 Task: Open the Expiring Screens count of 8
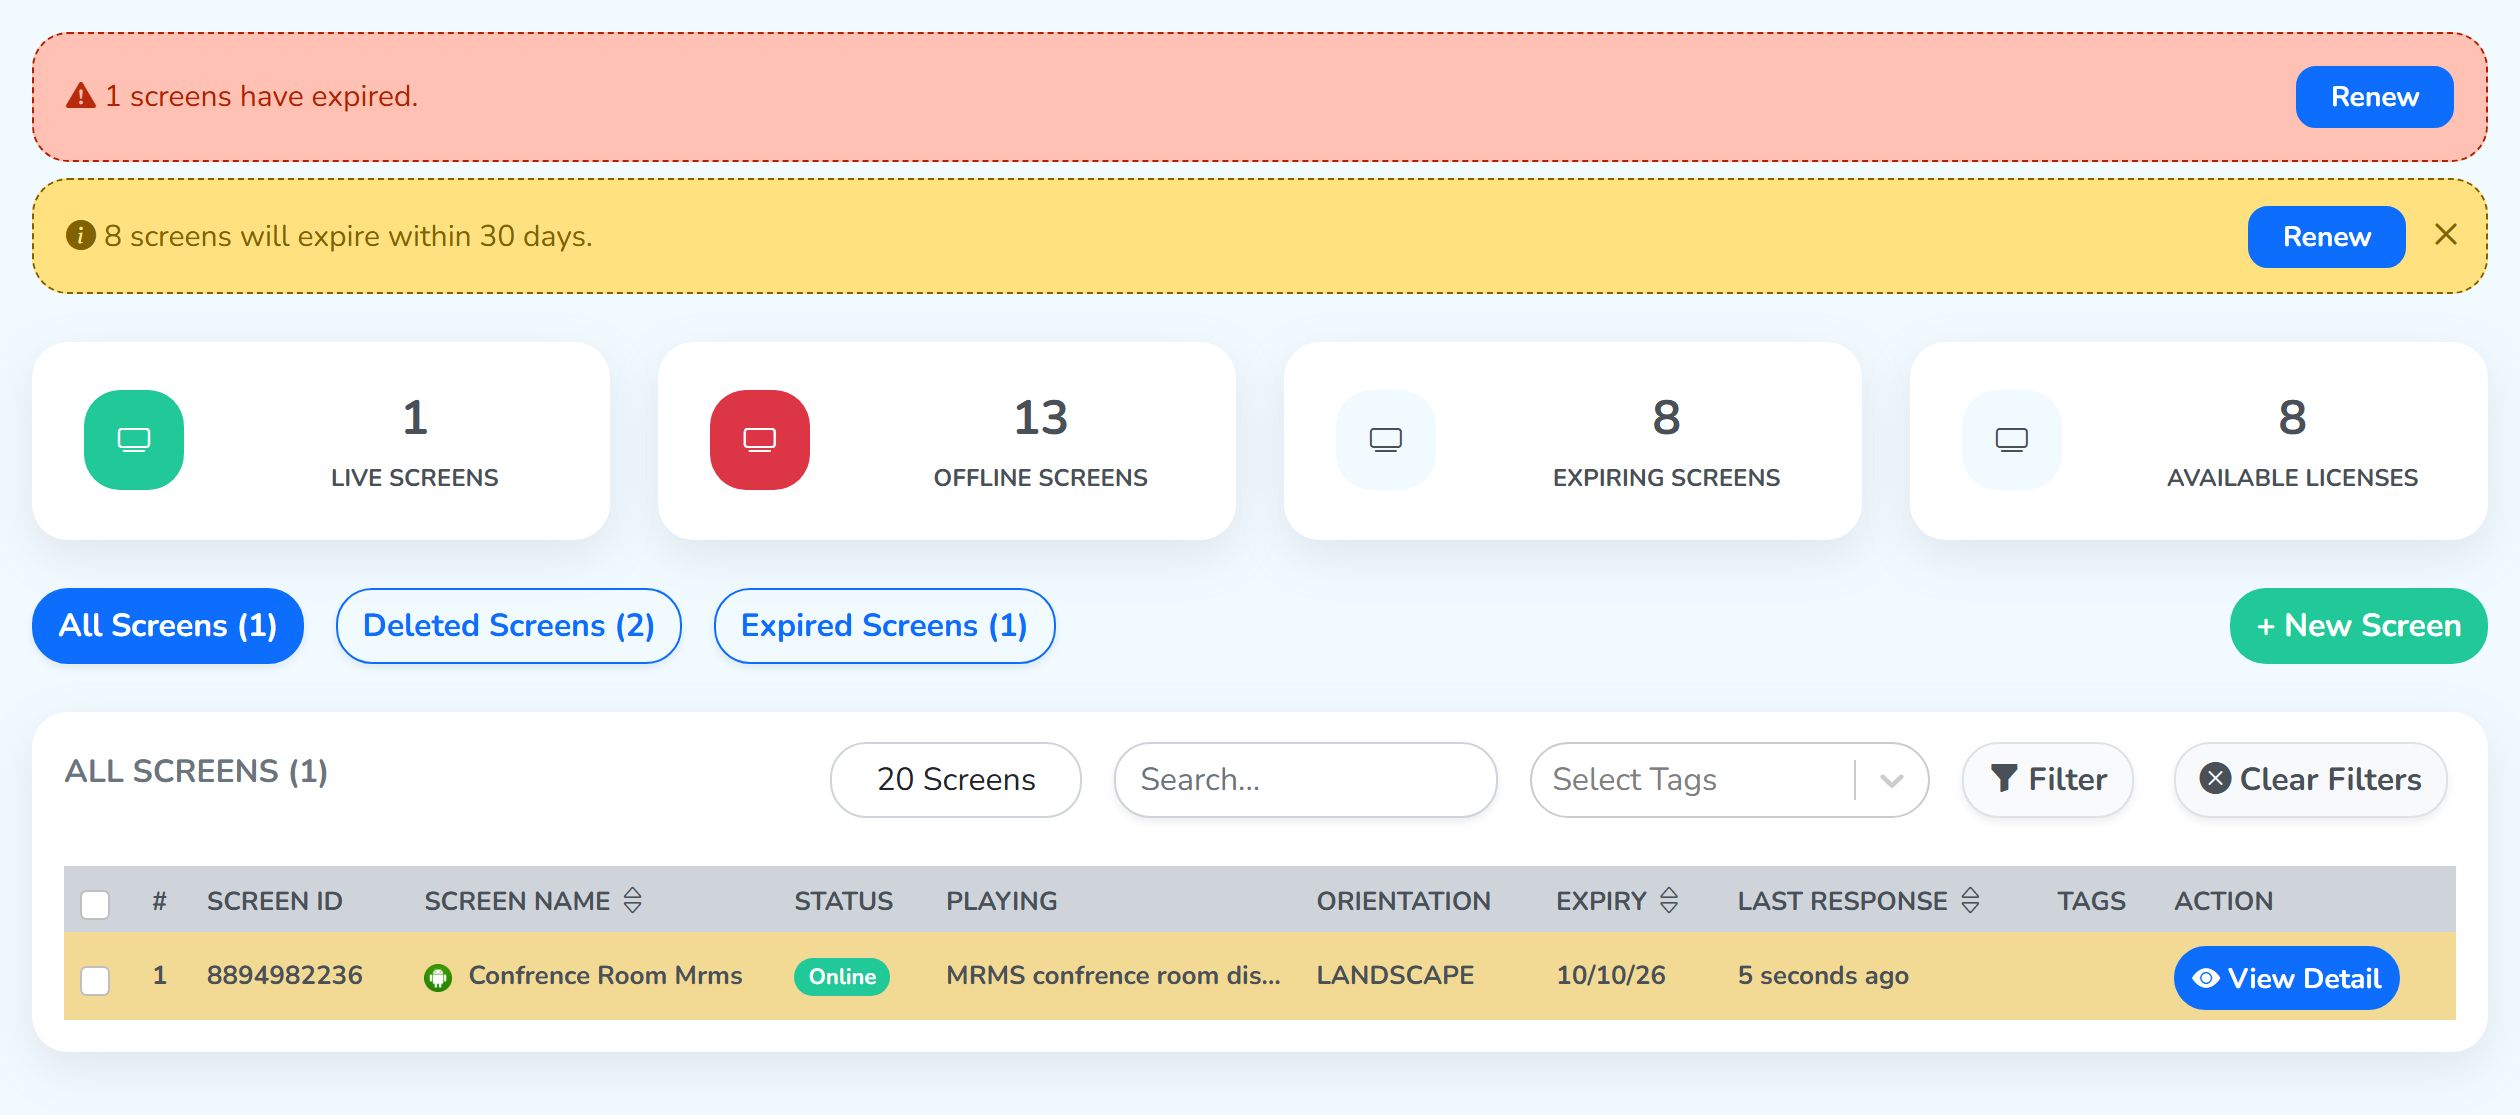(x=1667, y=417)
